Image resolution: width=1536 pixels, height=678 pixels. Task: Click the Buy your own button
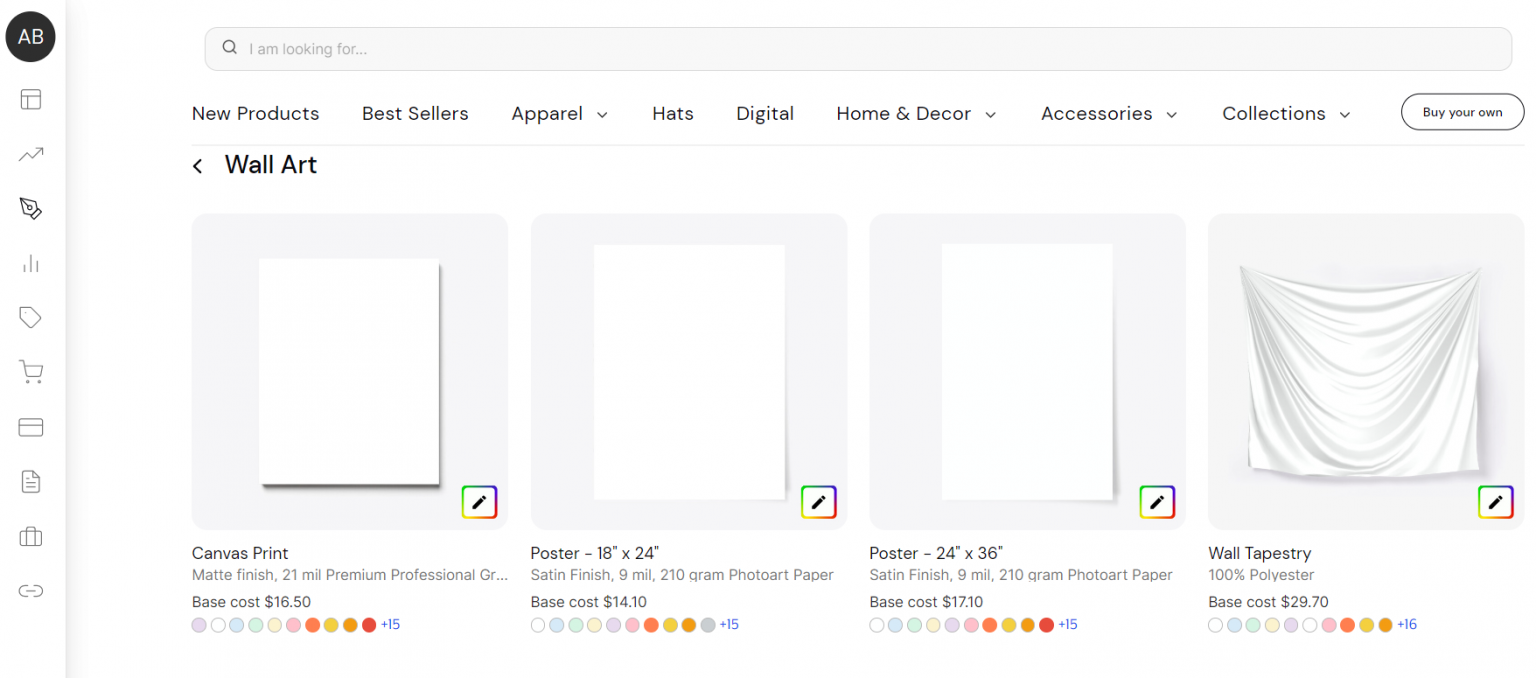(1462, 111)
